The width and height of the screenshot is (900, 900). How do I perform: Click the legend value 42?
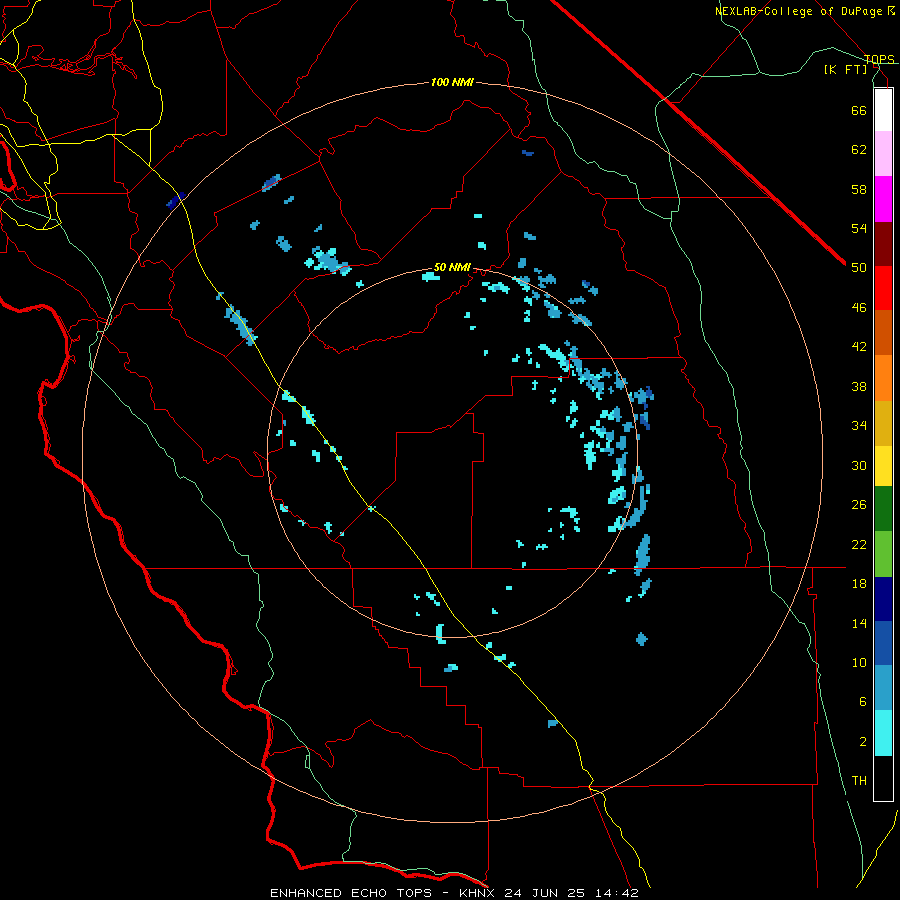pyautogui.click(x=859, y=347)
